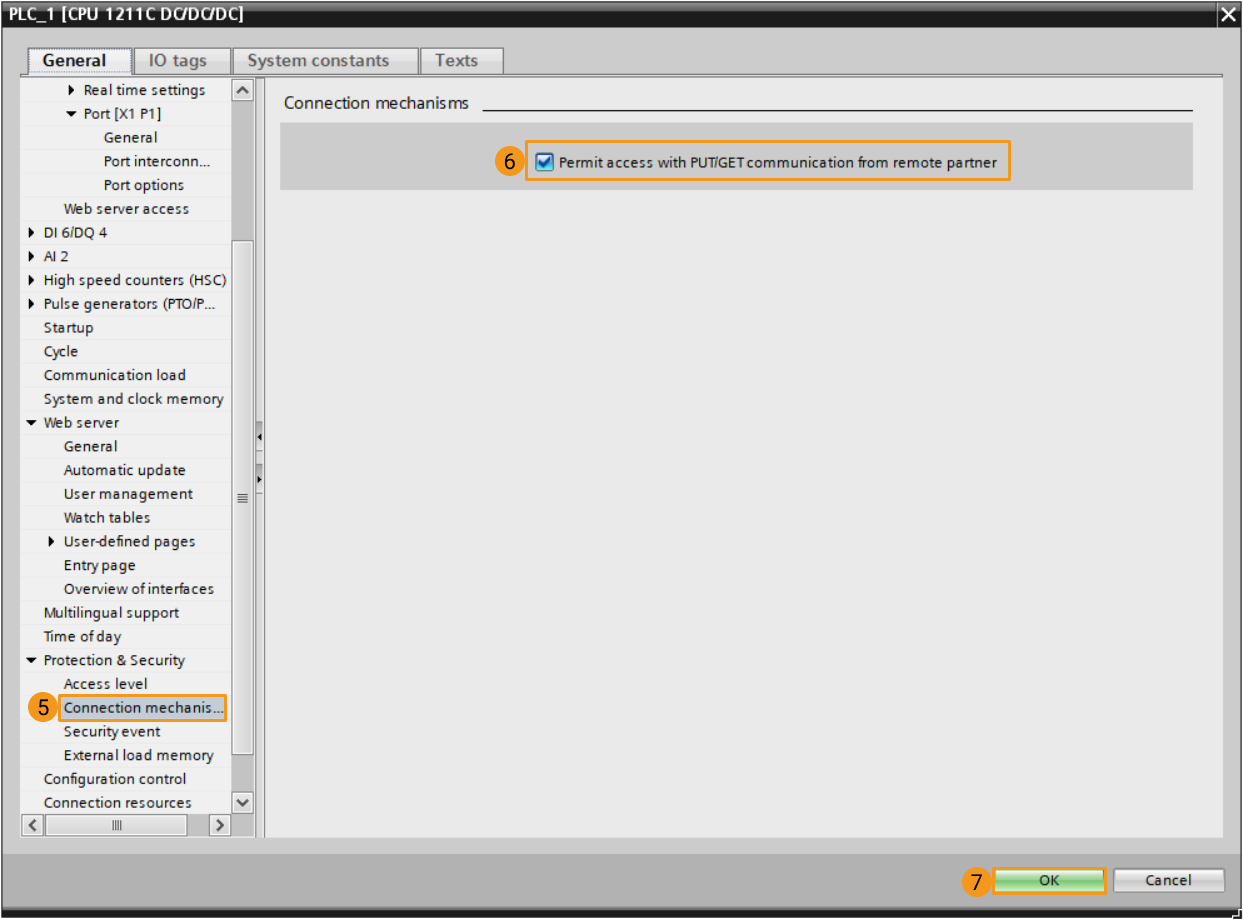Expand High speed counters (HSC)

(31, 280)
